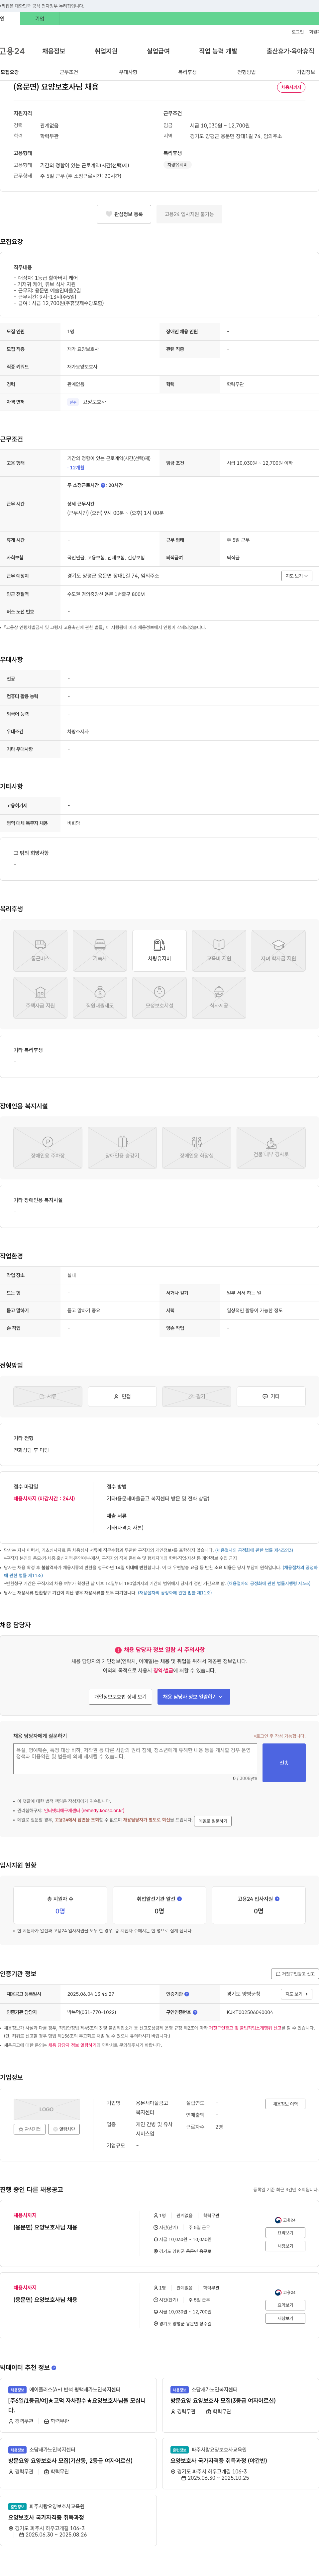The image size is (319, 2576).
Task: Jump to the 근무조건 section tab
Action: coord(69,72)
